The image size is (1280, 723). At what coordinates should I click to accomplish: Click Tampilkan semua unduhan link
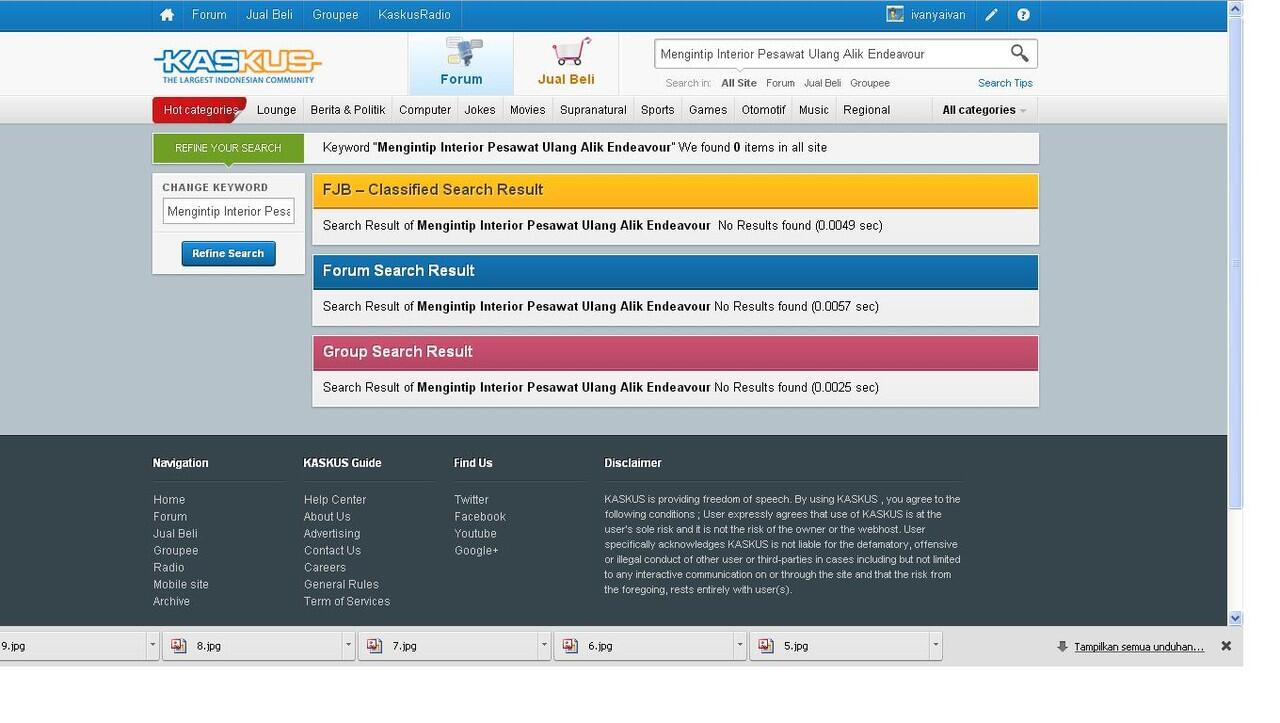[x=1139, y=647]
